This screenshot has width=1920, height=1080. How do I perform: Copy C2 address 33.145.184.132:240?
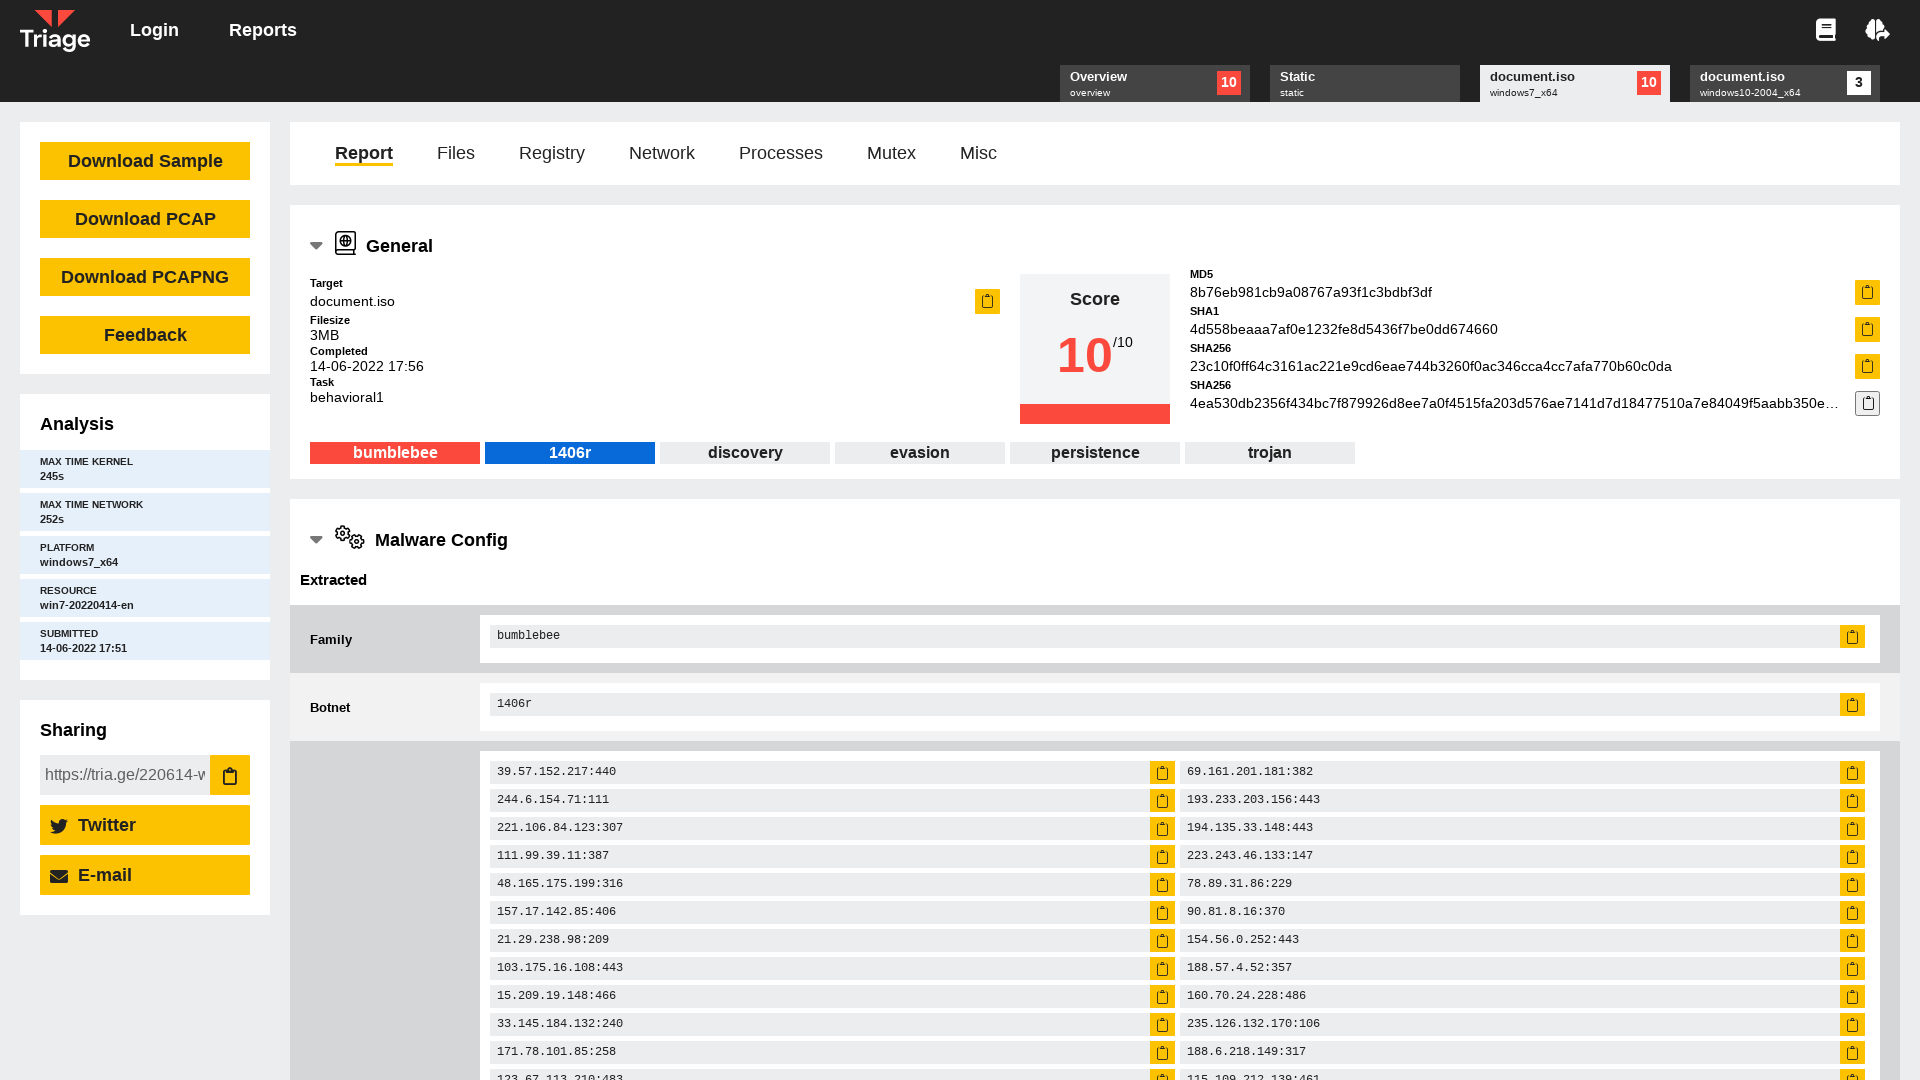click(1162, 1025)
